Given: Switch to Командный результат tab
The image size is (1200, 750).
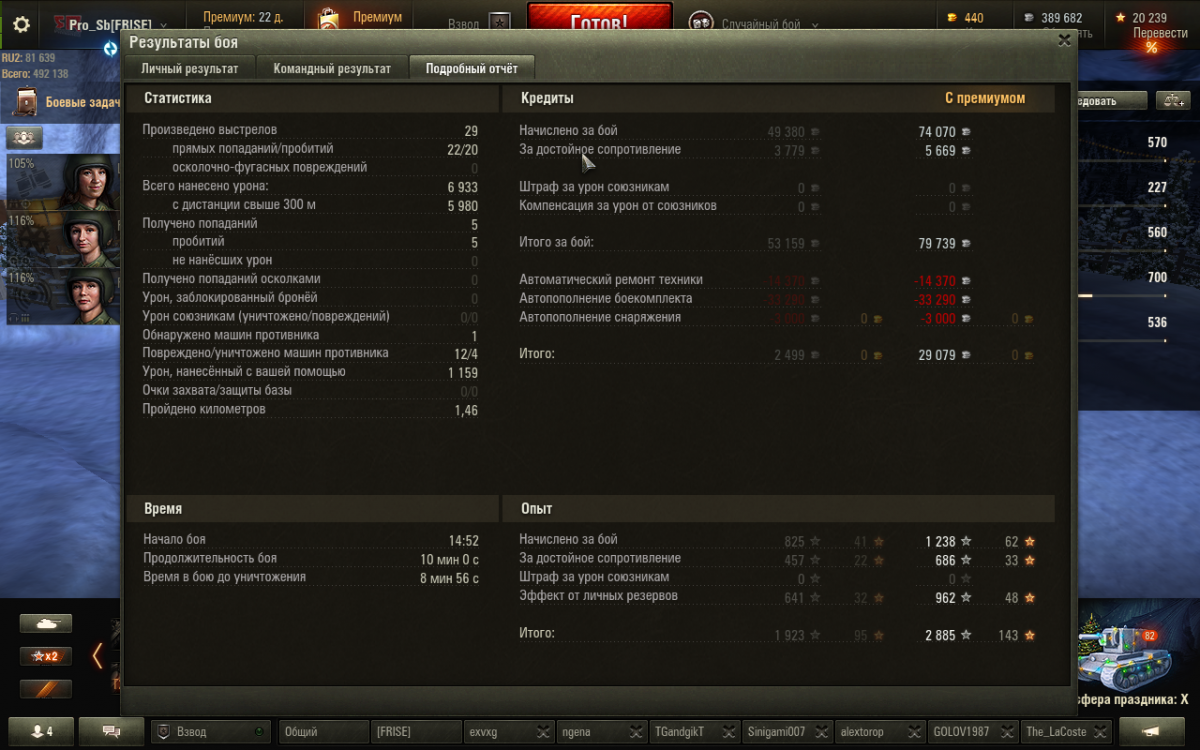Looking at the screenshot, I should pos(333,69).
